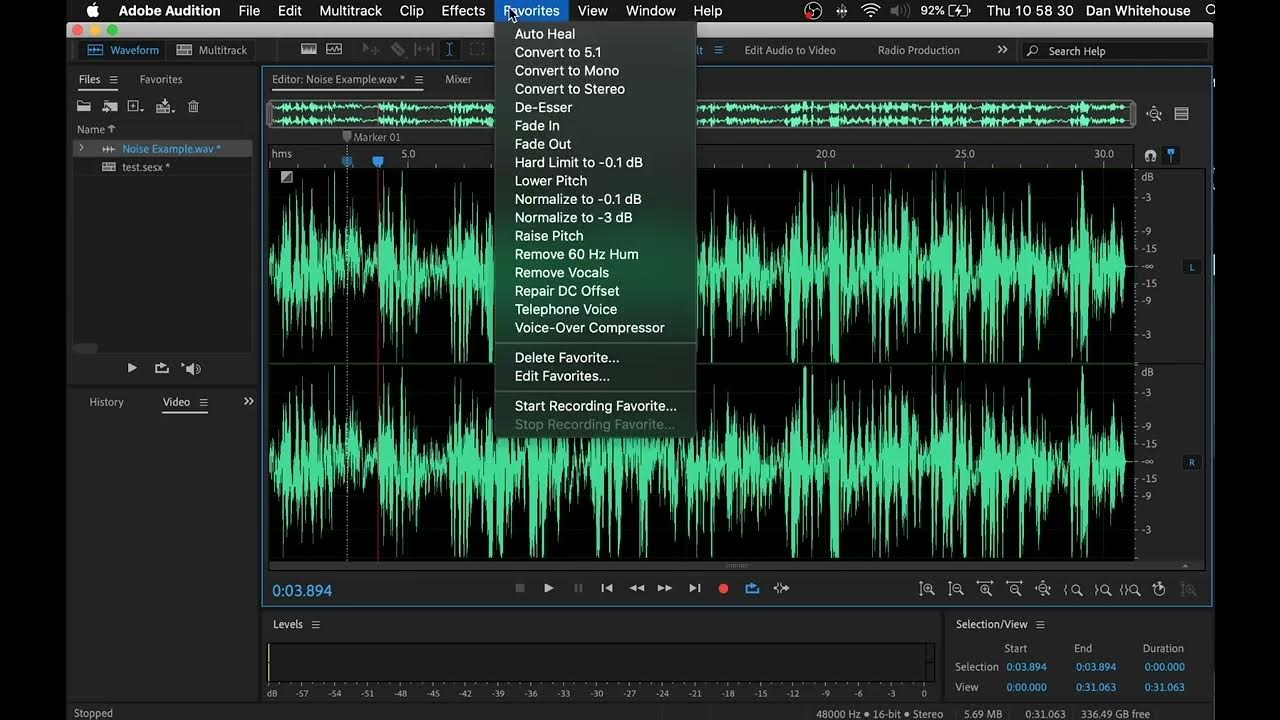Image resolution: width=1280 pixels, height=720 pixels.
Task: Click the red Record button
Action: [723, 588]
